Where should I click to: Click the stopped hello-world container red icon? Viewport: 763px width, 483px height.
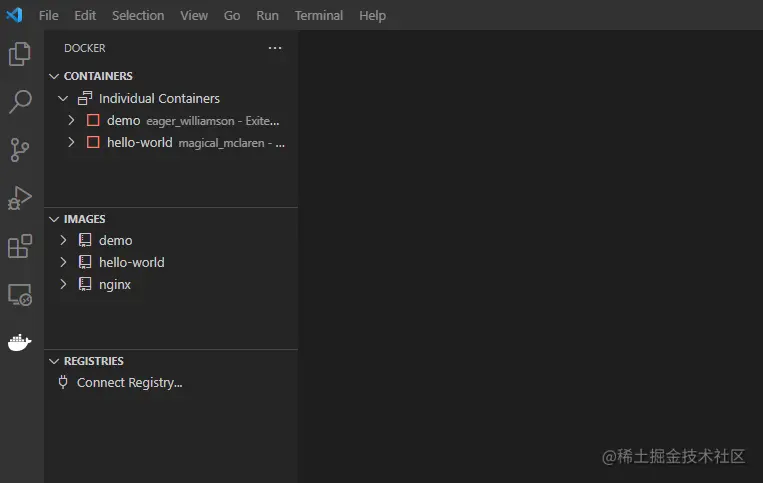93,143
